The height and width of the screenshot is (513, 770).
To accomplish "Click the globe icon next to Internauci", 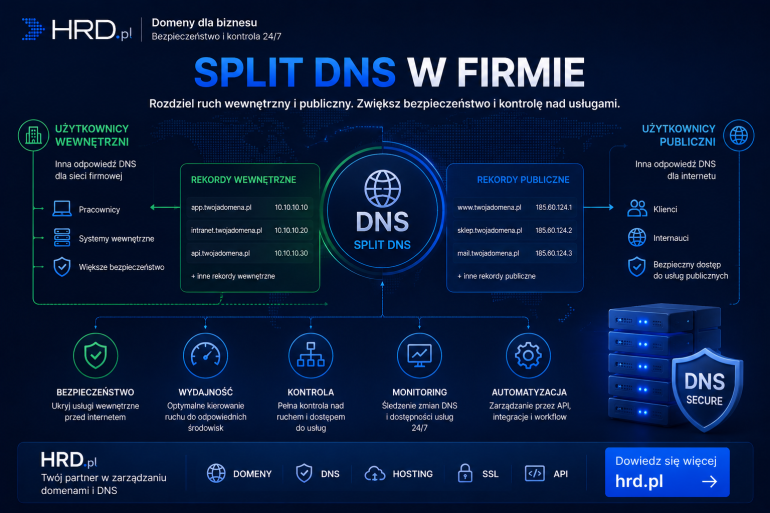I will (637, 238).
